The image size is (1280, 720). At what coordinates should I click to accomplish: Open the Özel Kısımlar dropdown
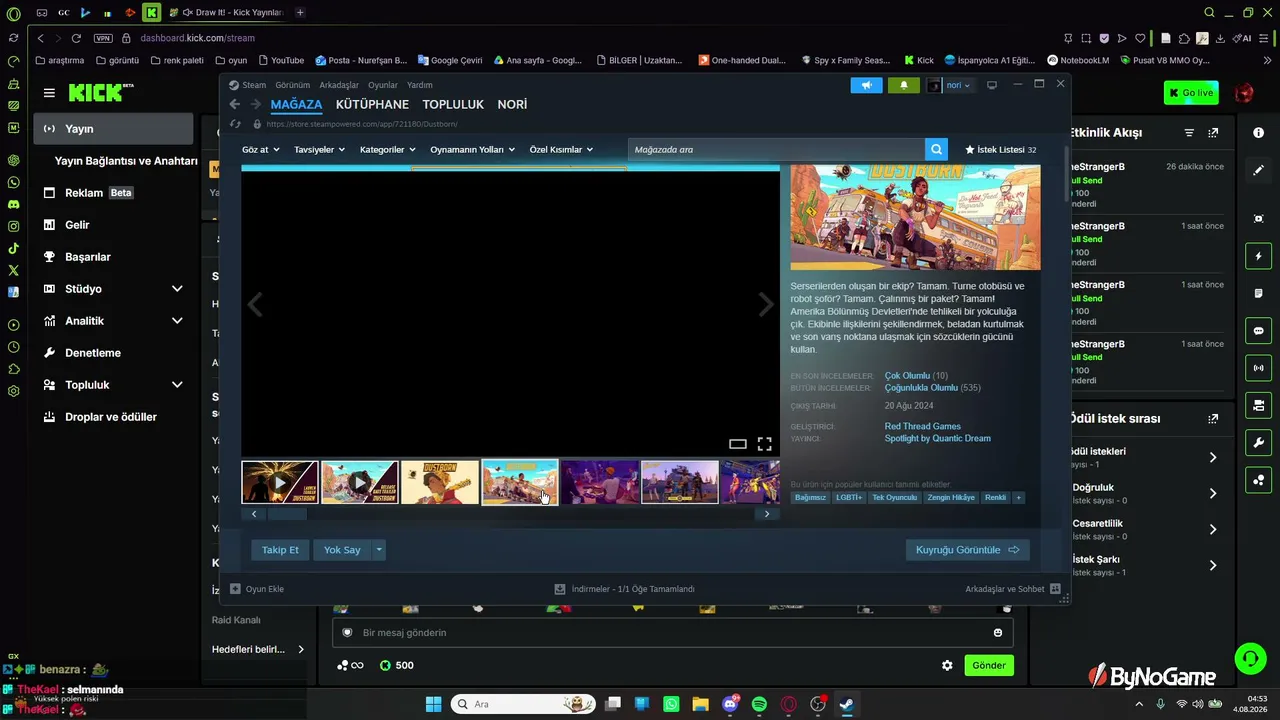pos(561,150)
